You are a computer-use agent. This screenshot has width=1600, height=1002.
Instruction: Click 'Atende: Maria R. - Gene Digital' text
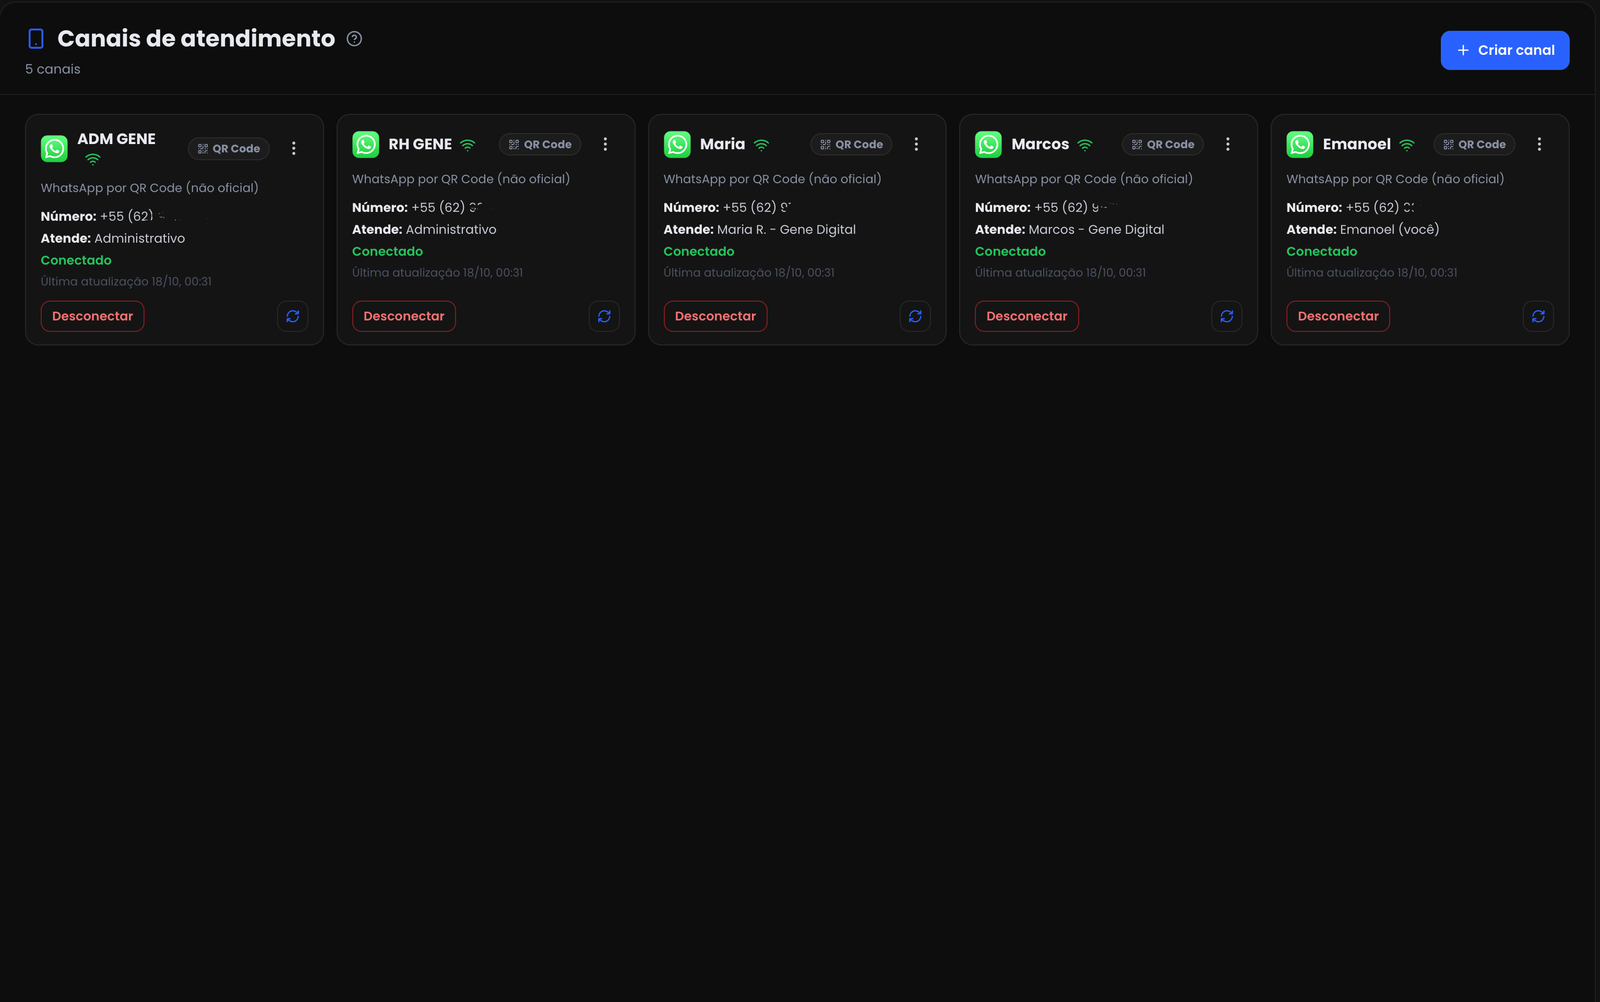click(x=760, y=230)
